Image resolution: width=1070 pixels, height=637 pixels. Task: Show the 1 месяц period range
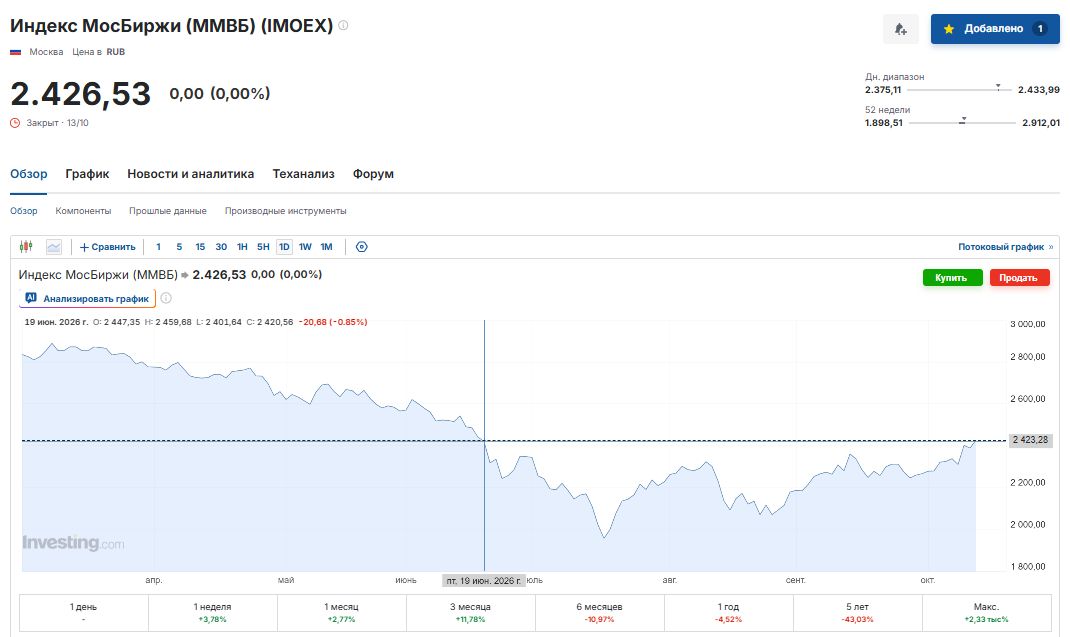pyautogui.click(x=341, y=612)
